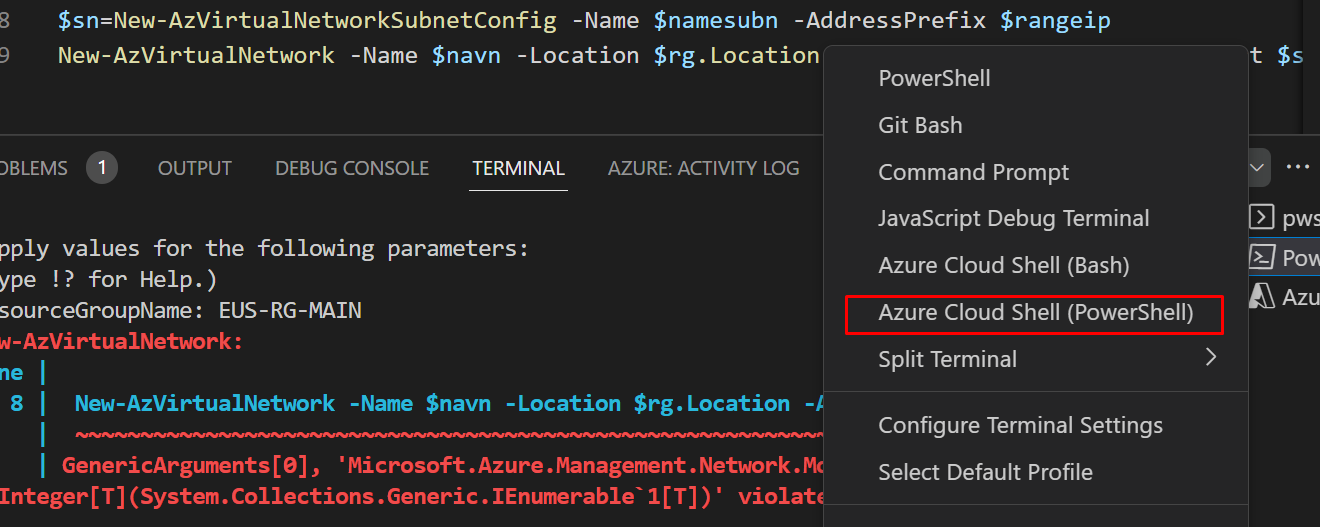Image resolution: width=1320 pixels, height=527 pixels.
Task: Click the $rangeip variable in the editor
Action: (x=1055, y=21)
